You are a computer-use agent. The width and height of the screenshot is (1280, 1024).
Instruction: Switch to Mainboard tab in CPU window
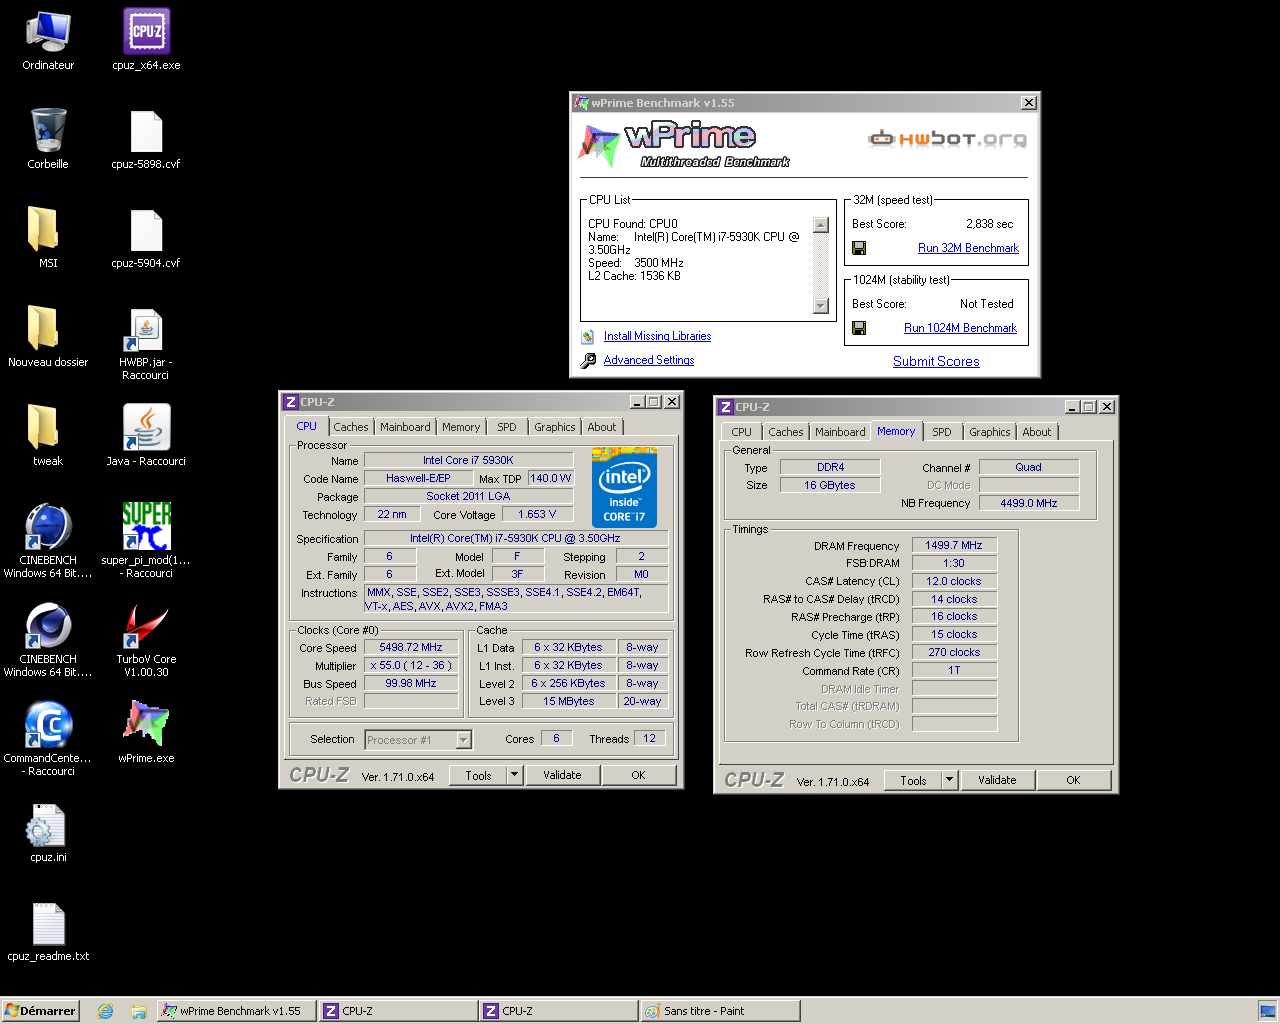405,427
